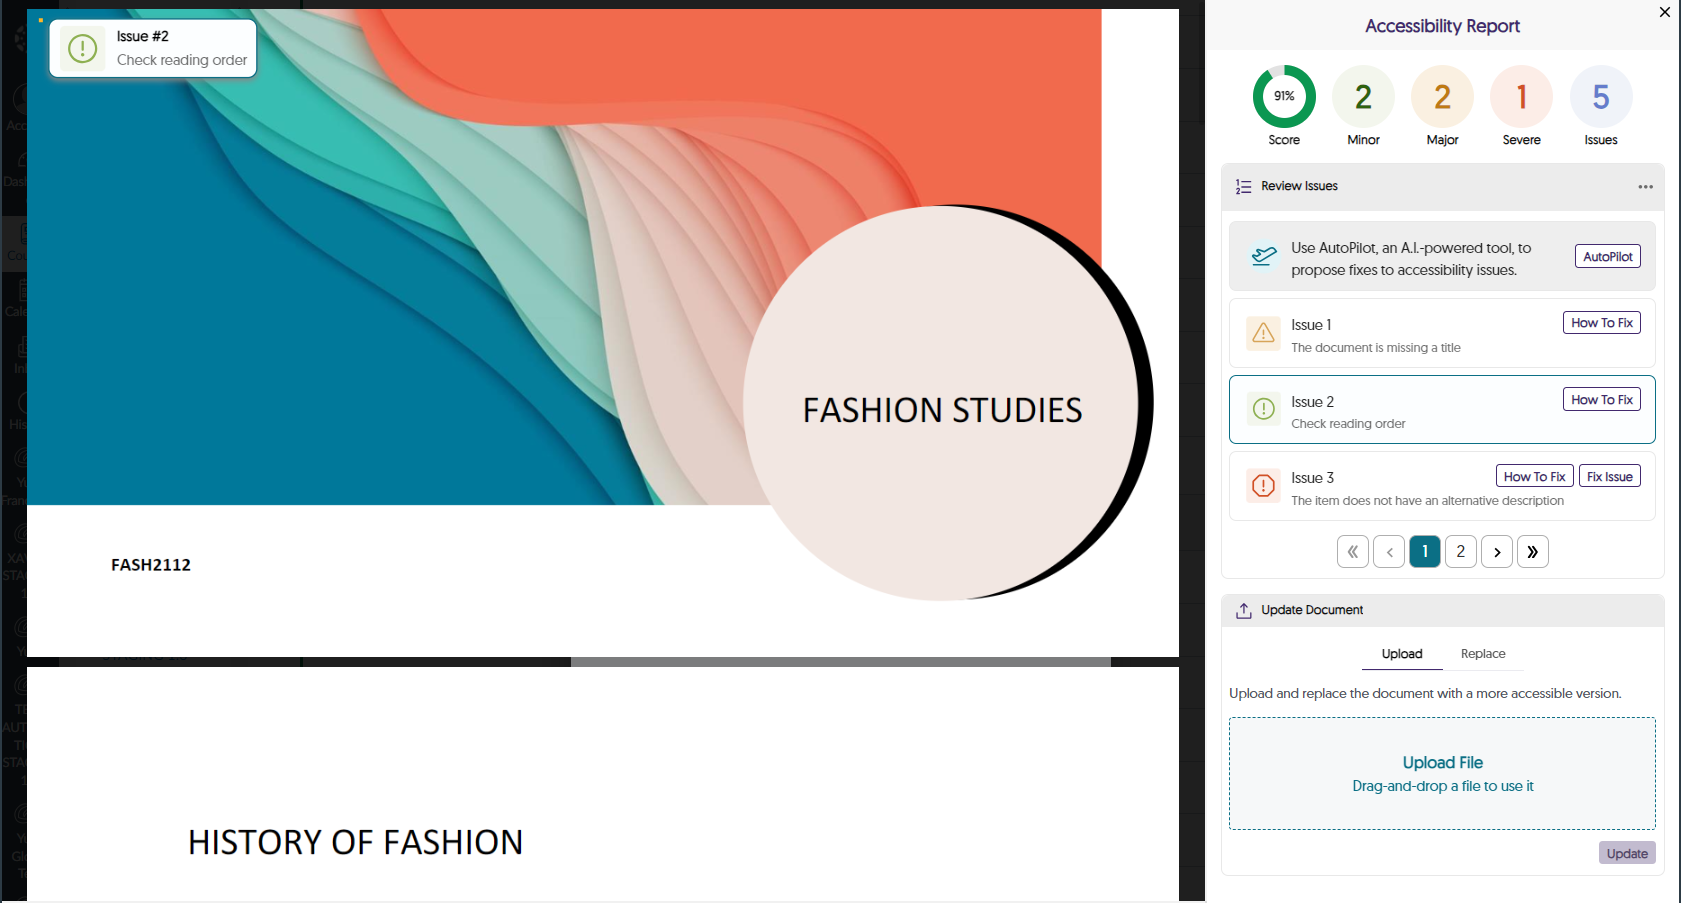The width and height of the screenshot is (1681, 903).
Task: Launch the AutoPilot tool
Action: pyautogui.click(x=1607, y=257)
